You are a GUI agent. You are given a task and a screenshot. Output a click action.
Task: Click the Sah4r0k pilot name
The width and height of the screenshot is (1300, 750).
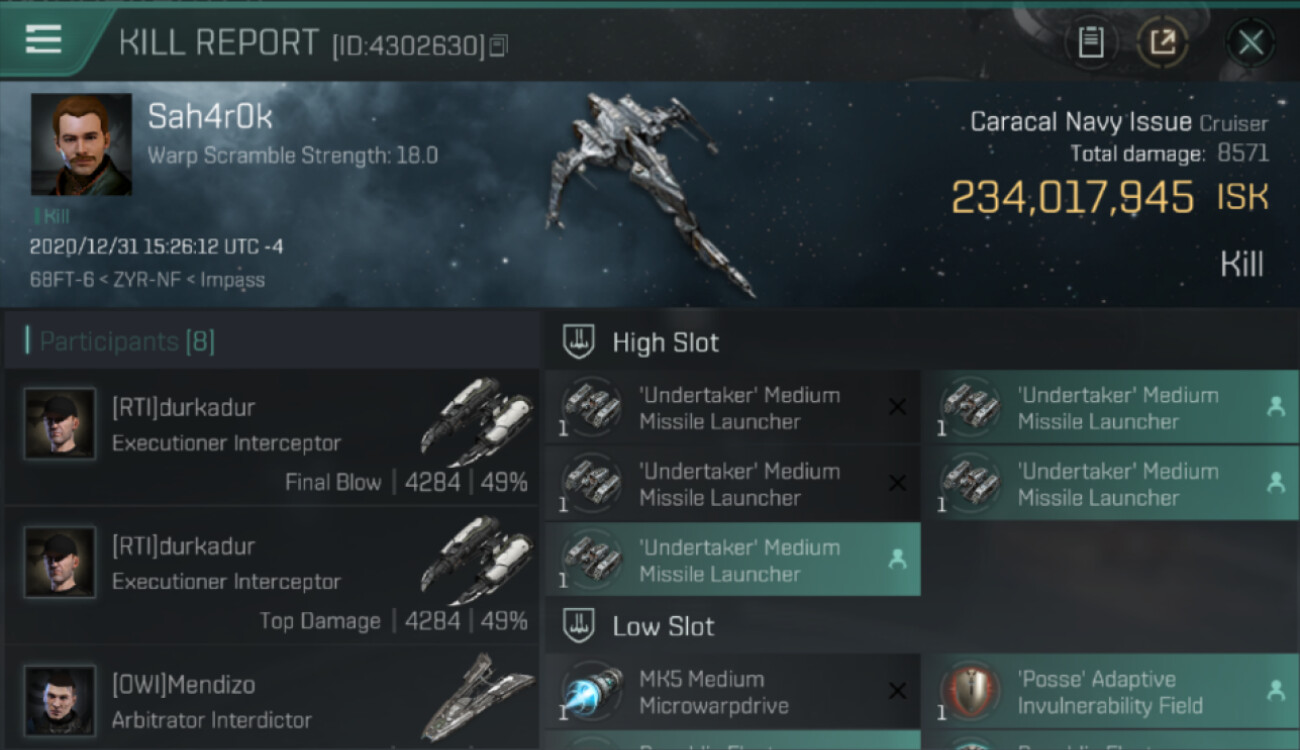210,117
